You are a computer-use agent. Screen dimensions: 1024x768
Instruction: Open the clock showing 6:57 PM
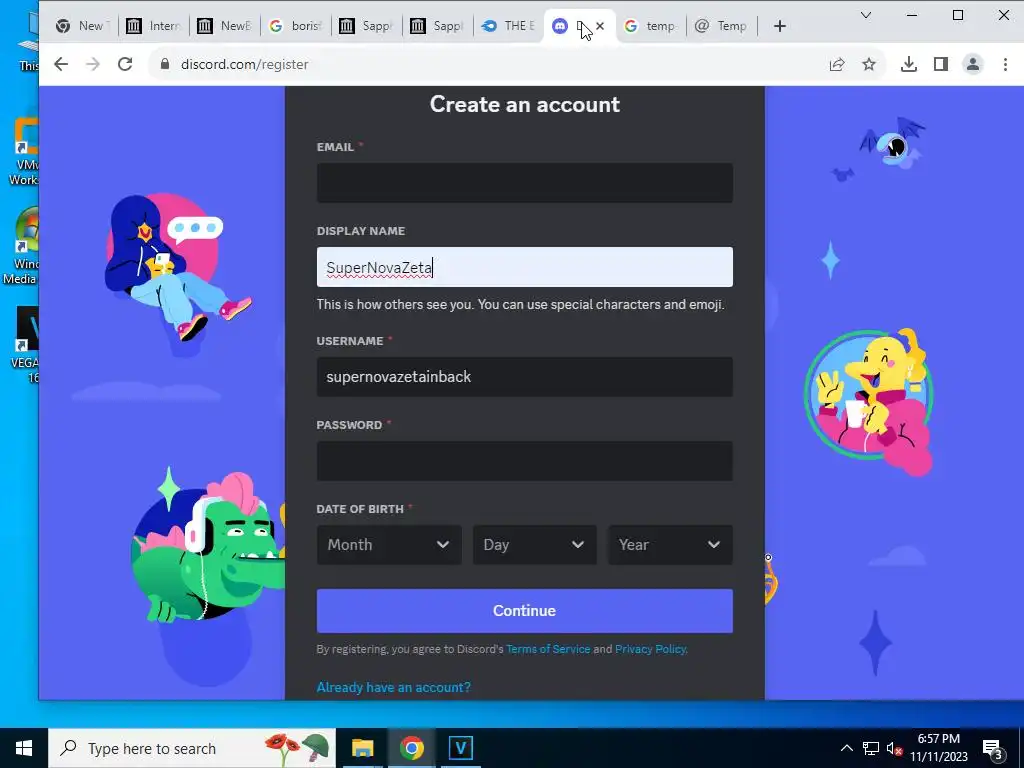tap(939, 748)
